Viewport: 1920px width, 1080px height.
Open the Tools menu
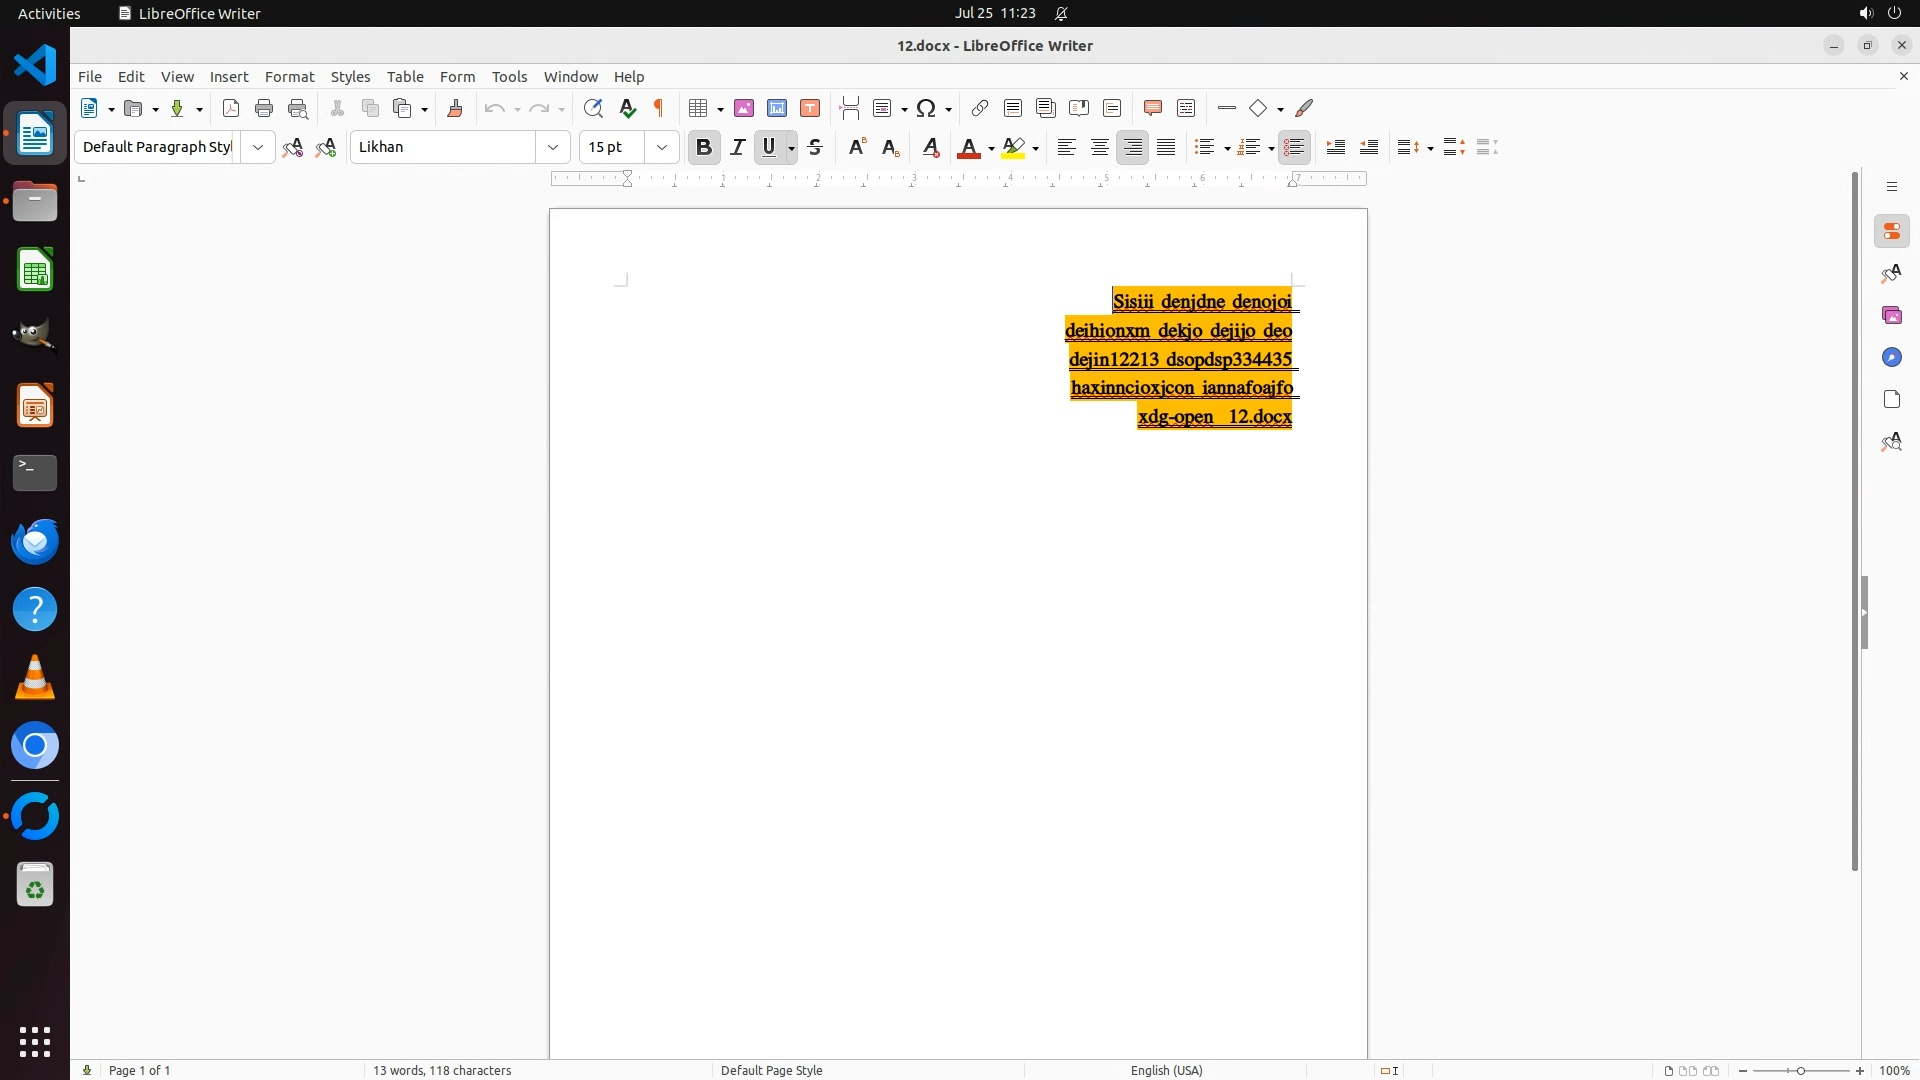509,77
